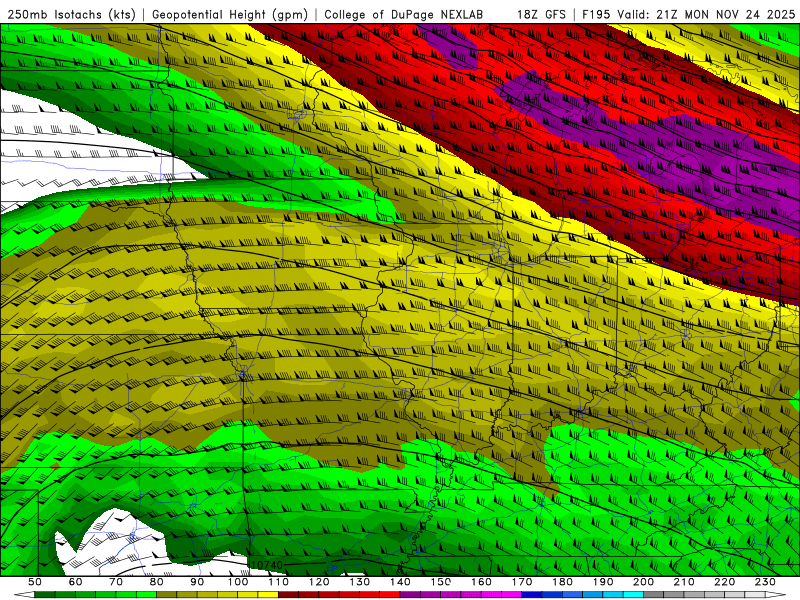Viewport: 800px width, 600px height.
Task: Click the 210 value on the color scale
Action: pyautogui.click(x=684, y=582)
